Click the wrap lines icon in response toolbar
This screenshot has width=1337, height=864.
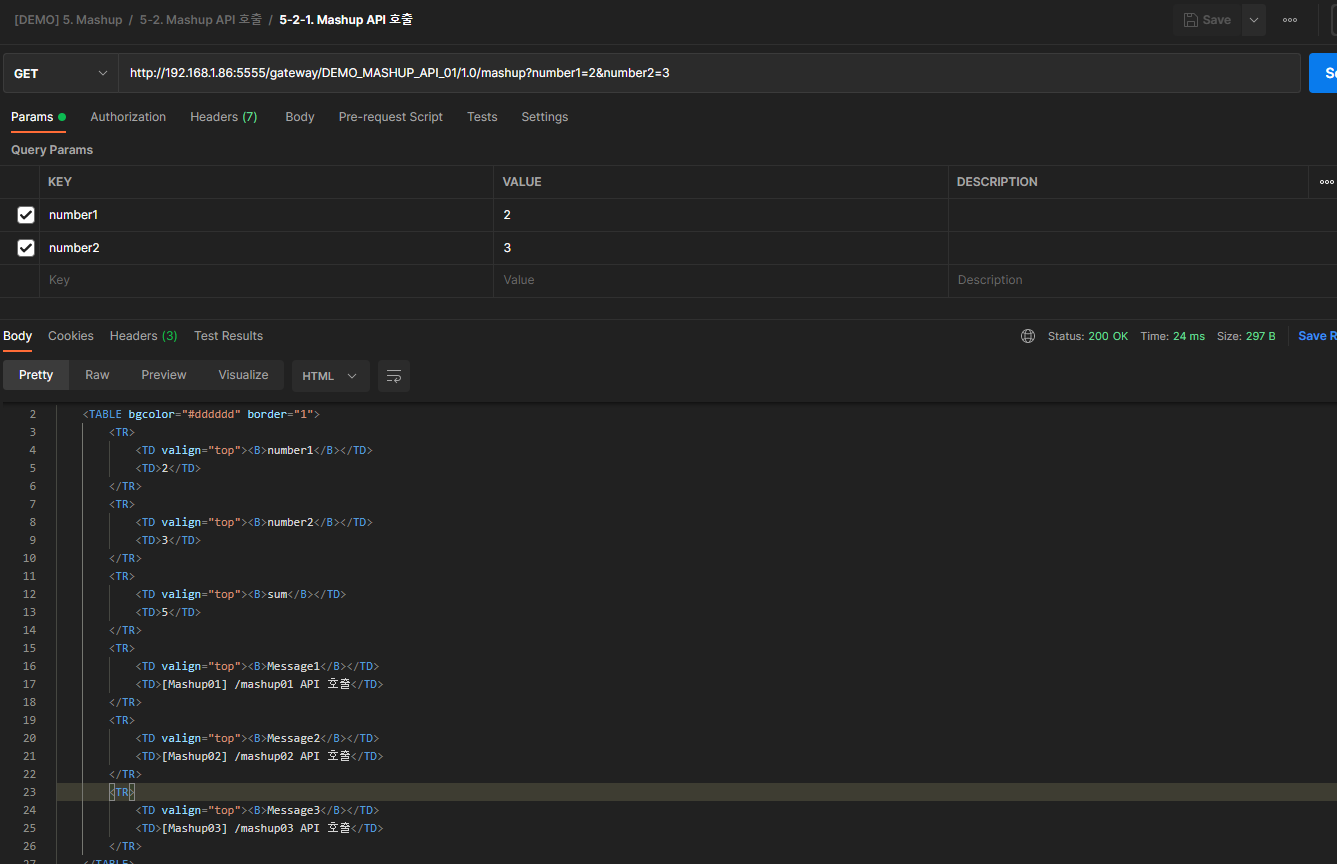(394, 376)
